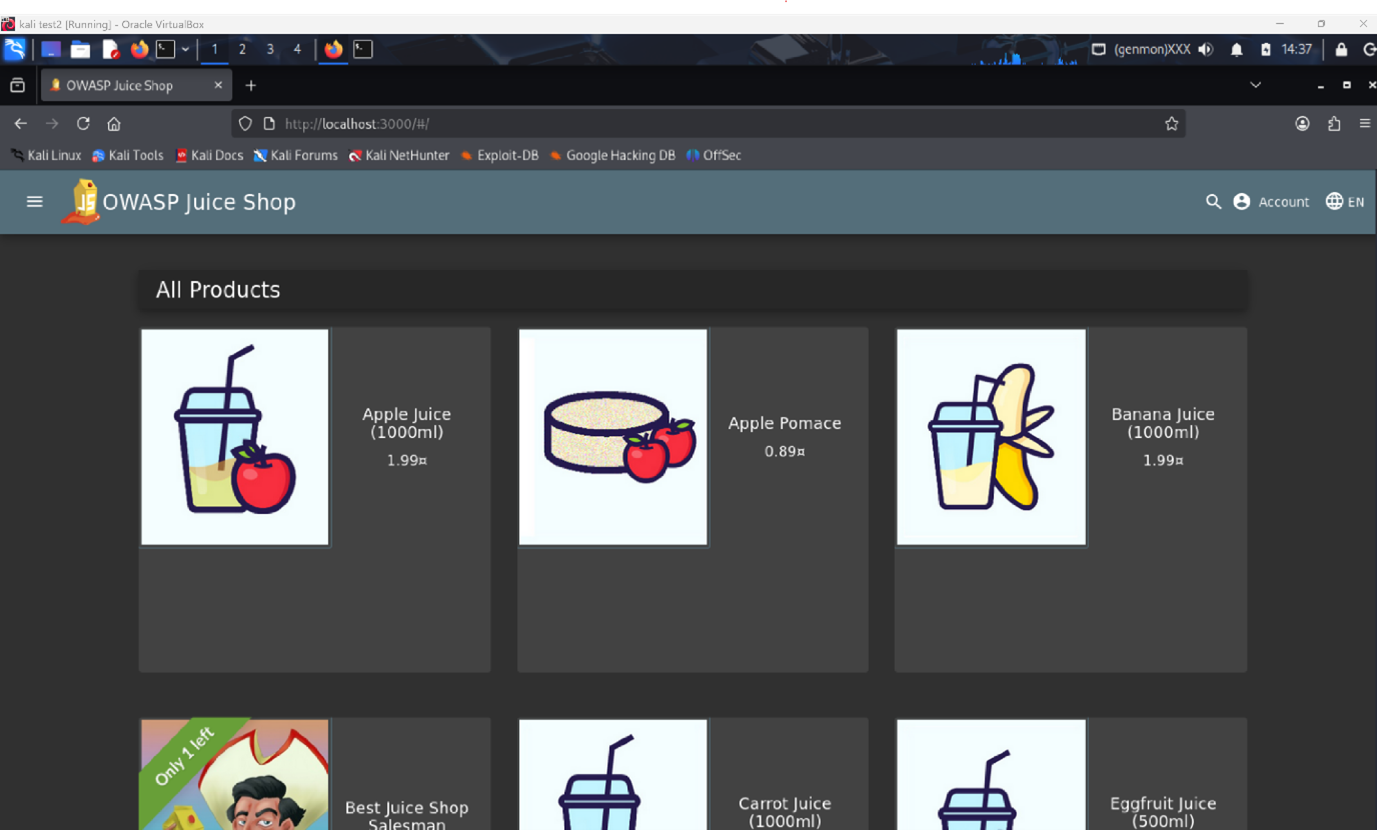The height and width of the screenshot is (830, 1377).
Task: Switch to workspace 2 in panel
Action: click(x=242, y=49)
